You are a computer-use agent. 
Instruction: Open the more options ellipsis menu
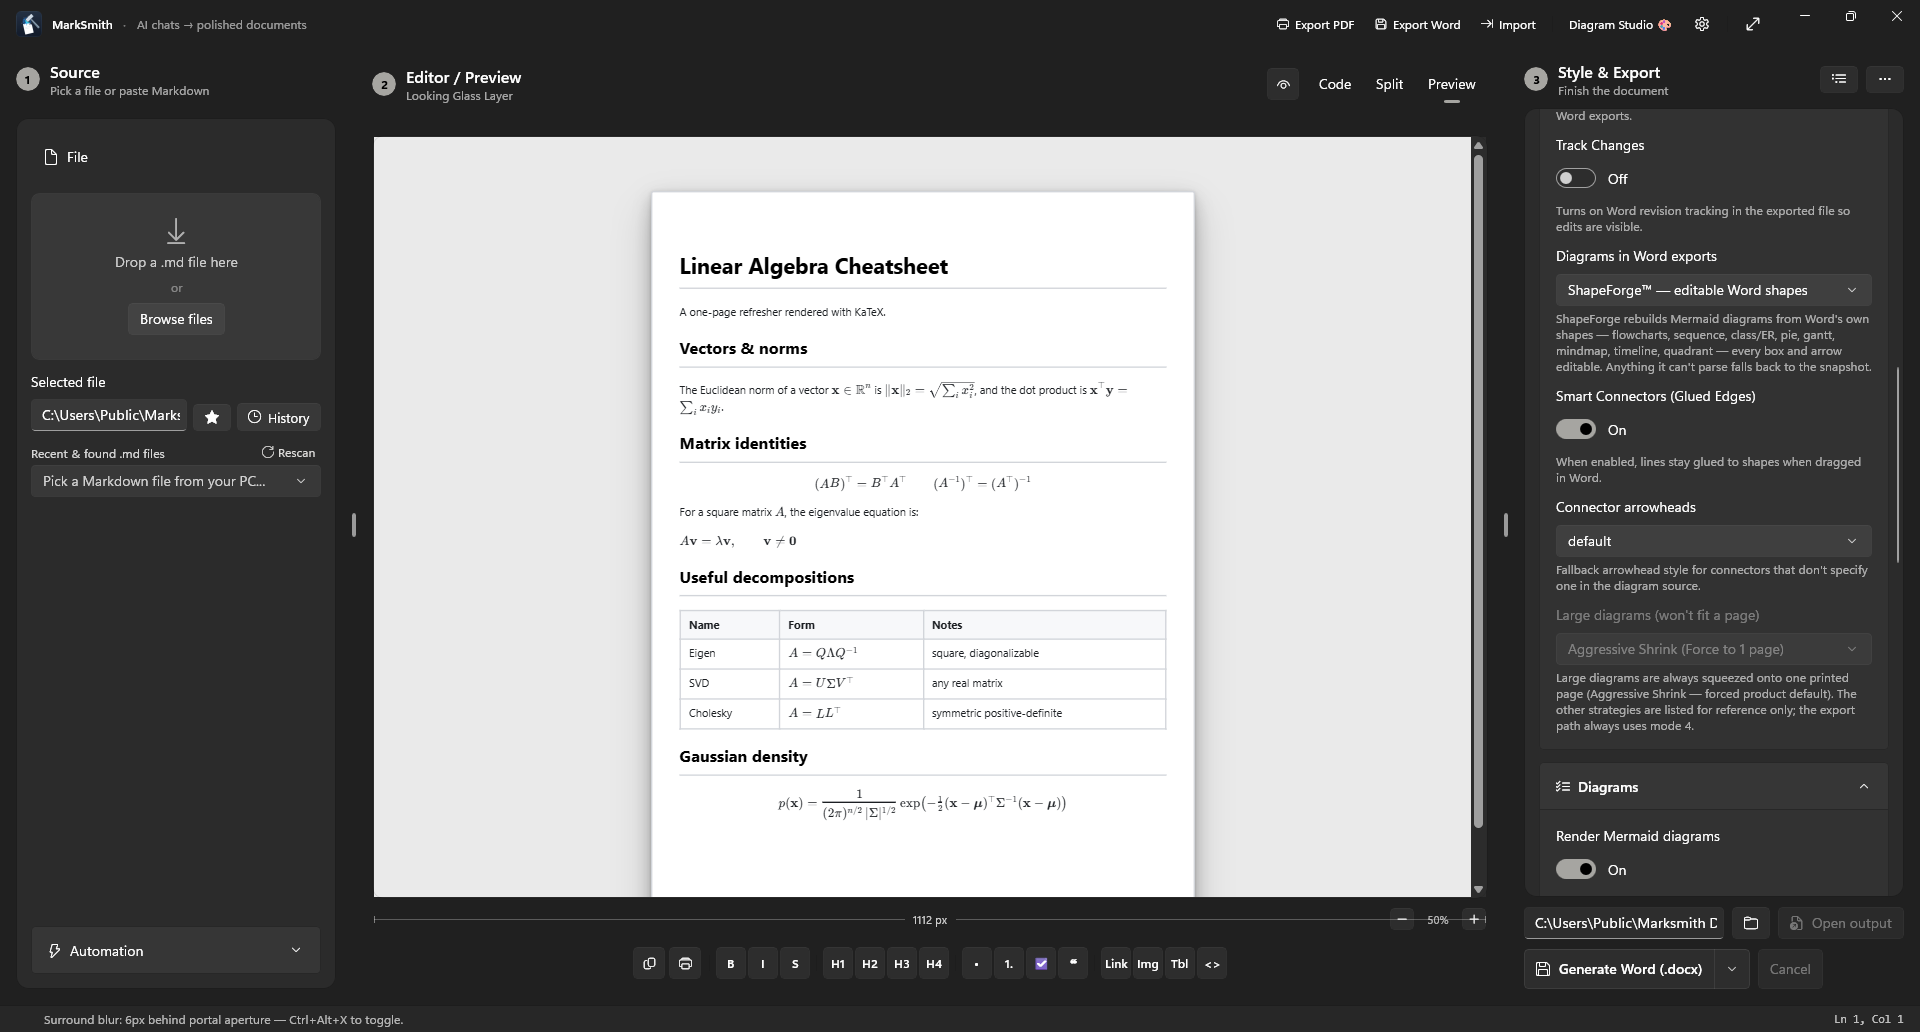click(1885, 78)
